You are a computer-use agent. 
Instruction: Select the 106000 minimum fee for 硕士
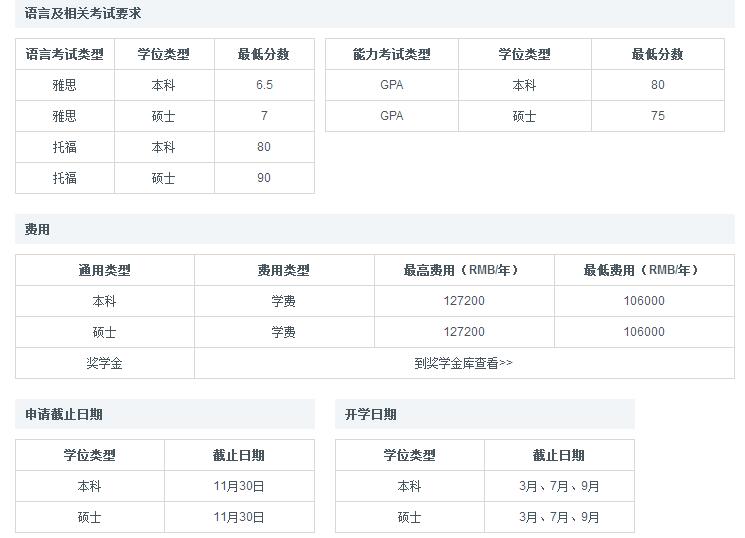[643, 332]
